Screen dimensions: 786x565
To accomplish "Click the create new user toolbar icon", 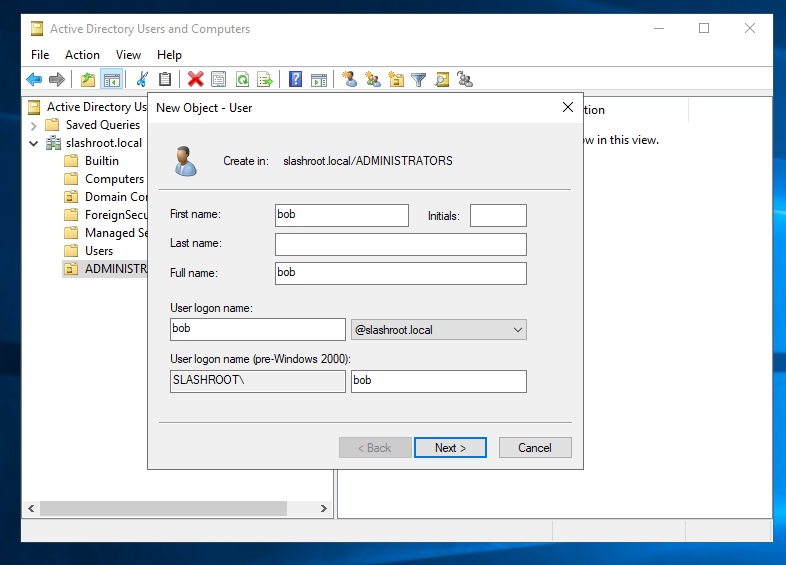I will coord(350,80).
